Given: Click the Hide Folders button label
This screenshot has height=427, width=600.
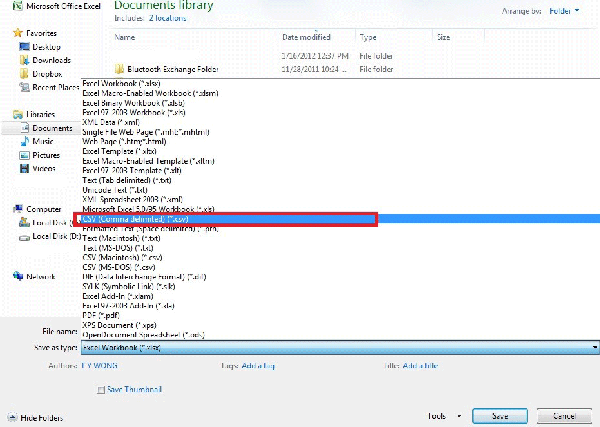Looking at the screenshot, I should coord(42,418).
